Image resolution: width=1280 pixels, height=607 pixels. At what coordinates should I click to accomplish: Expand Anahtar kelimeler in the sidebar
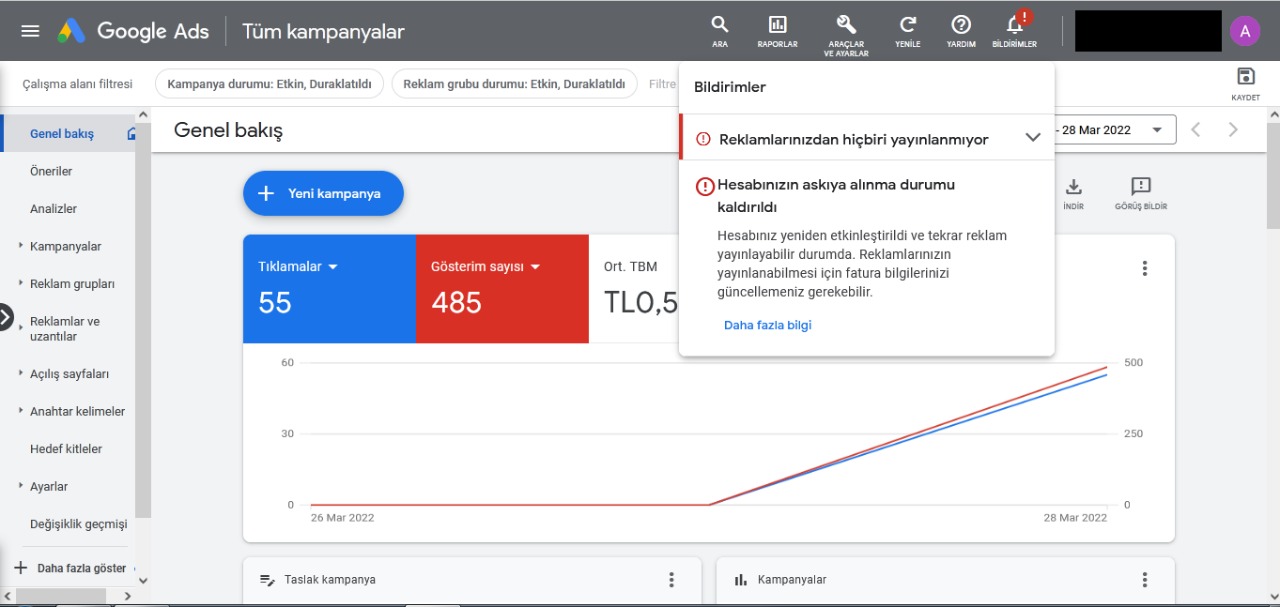click(x=21, y=411)
